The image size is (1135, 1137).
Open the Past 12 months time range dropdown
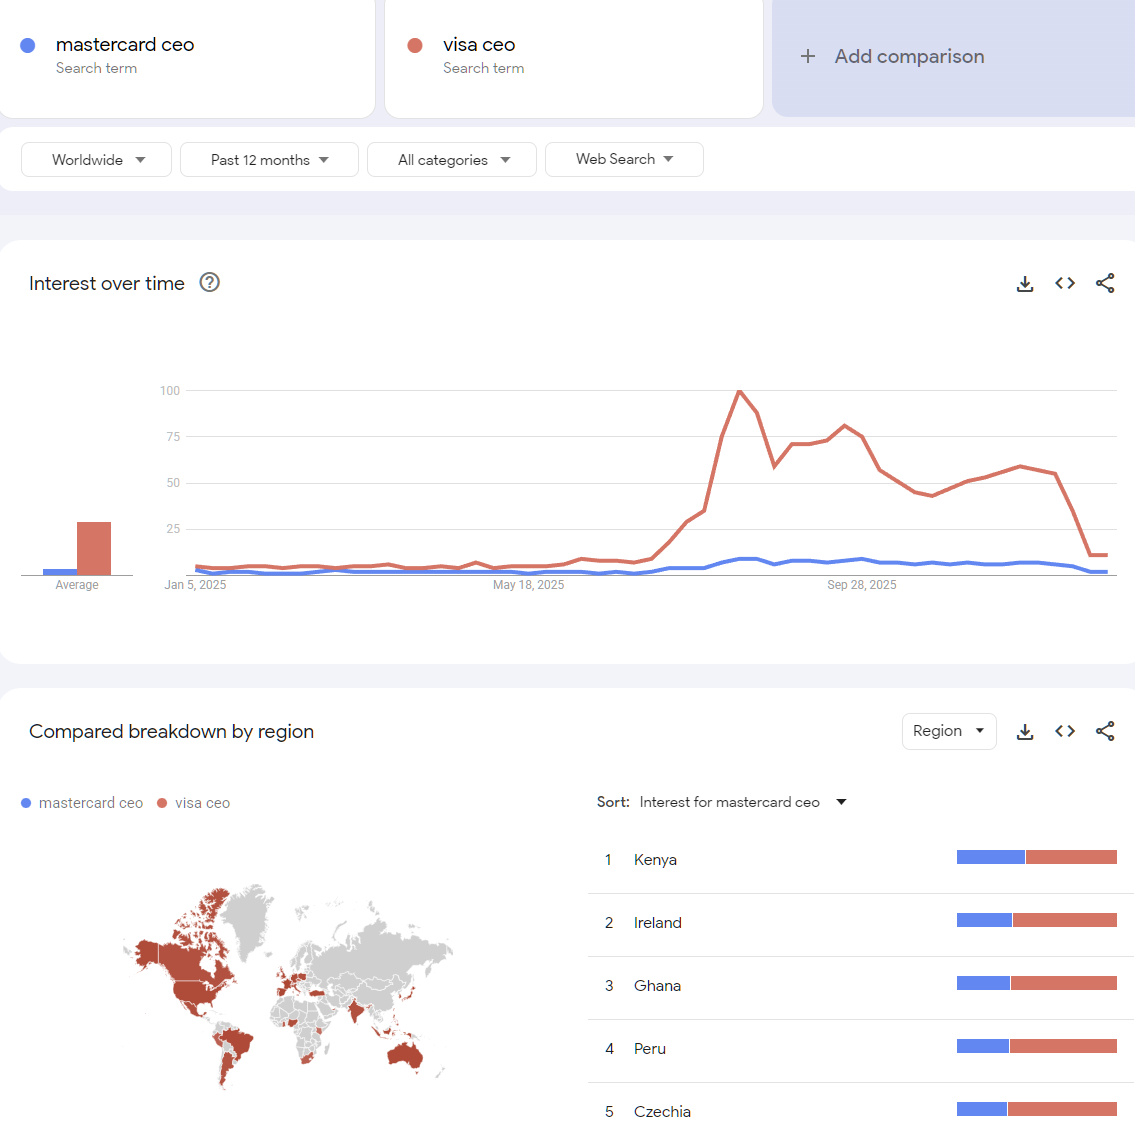point(269,160)
